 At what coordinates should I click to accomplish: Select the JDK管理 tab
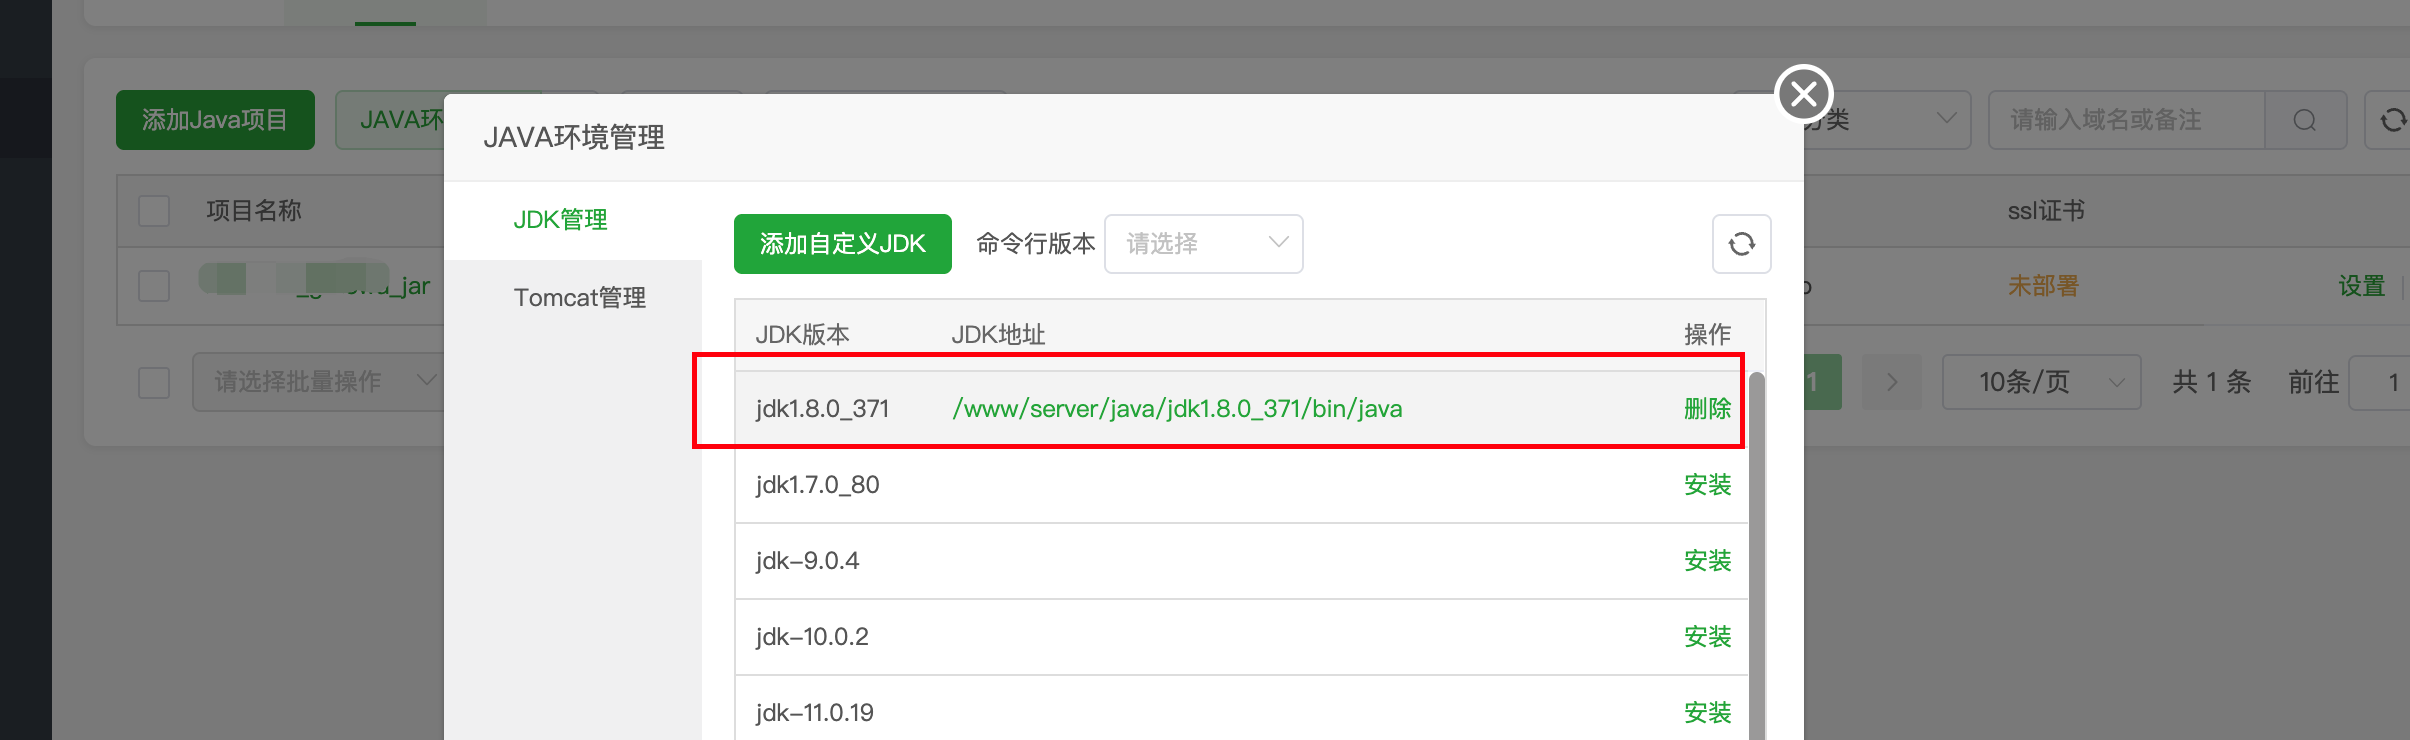click(x=560, y=220)
